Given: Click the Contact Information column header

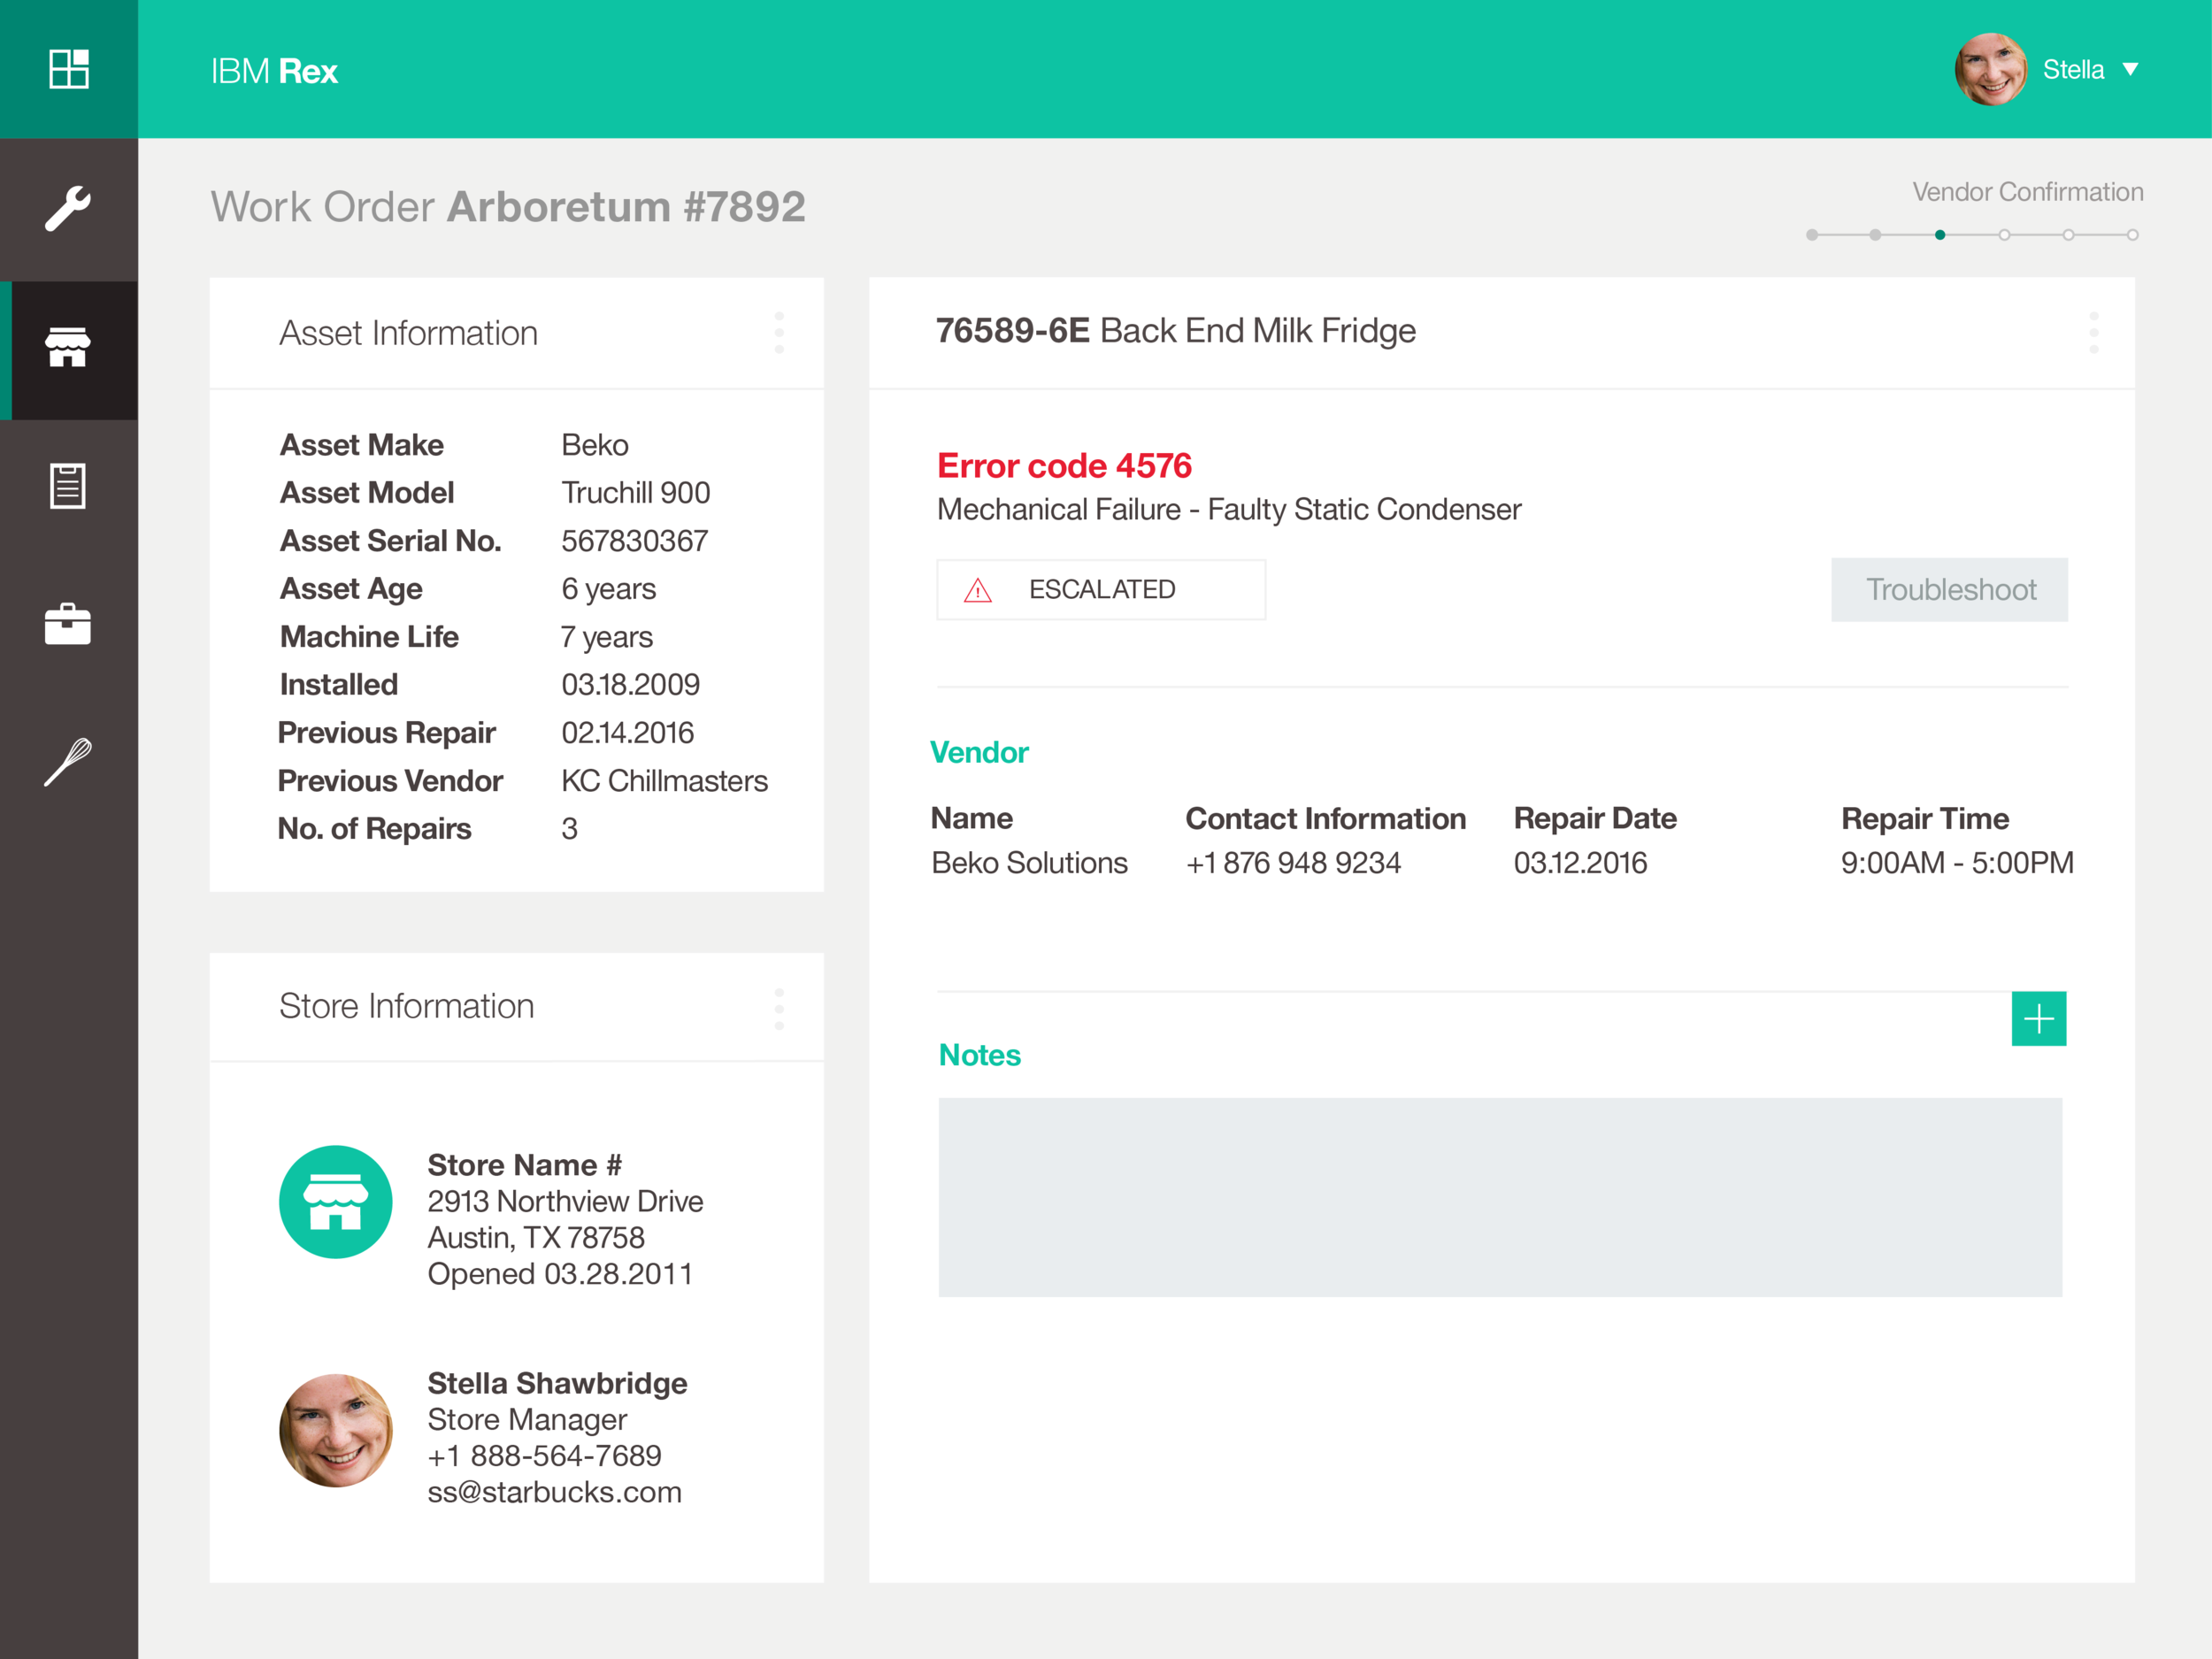Looking at the screenshot, I should pos(1326,819).
